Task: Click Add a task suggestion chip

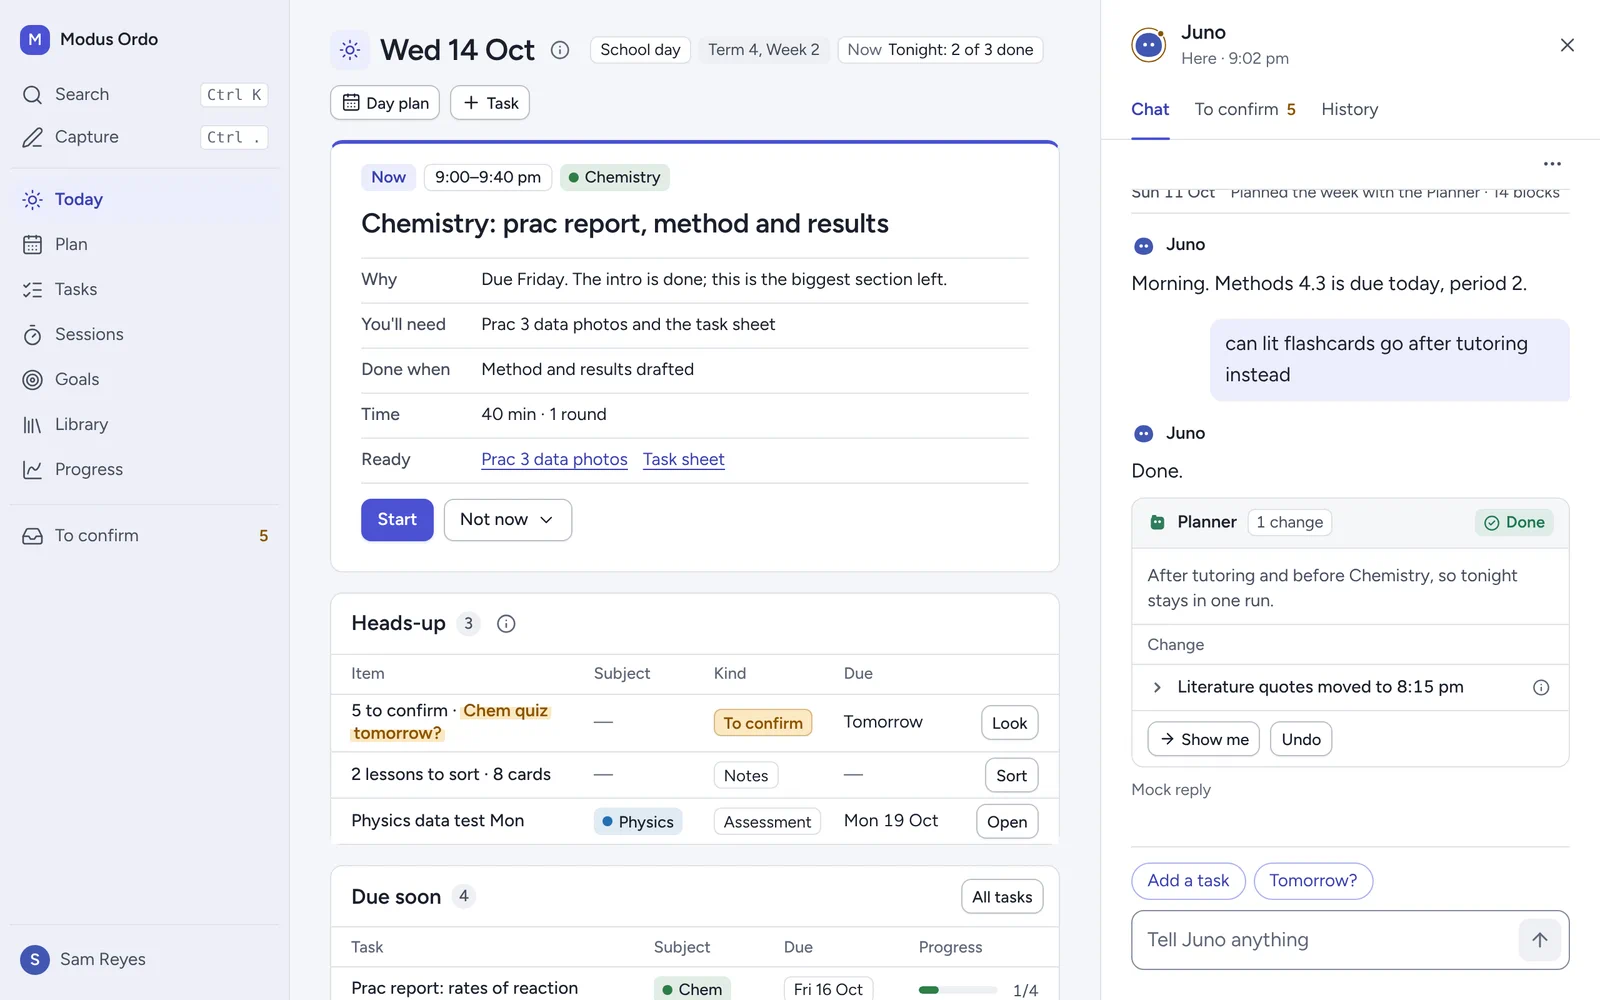Action: click(x=1188, y=881)
